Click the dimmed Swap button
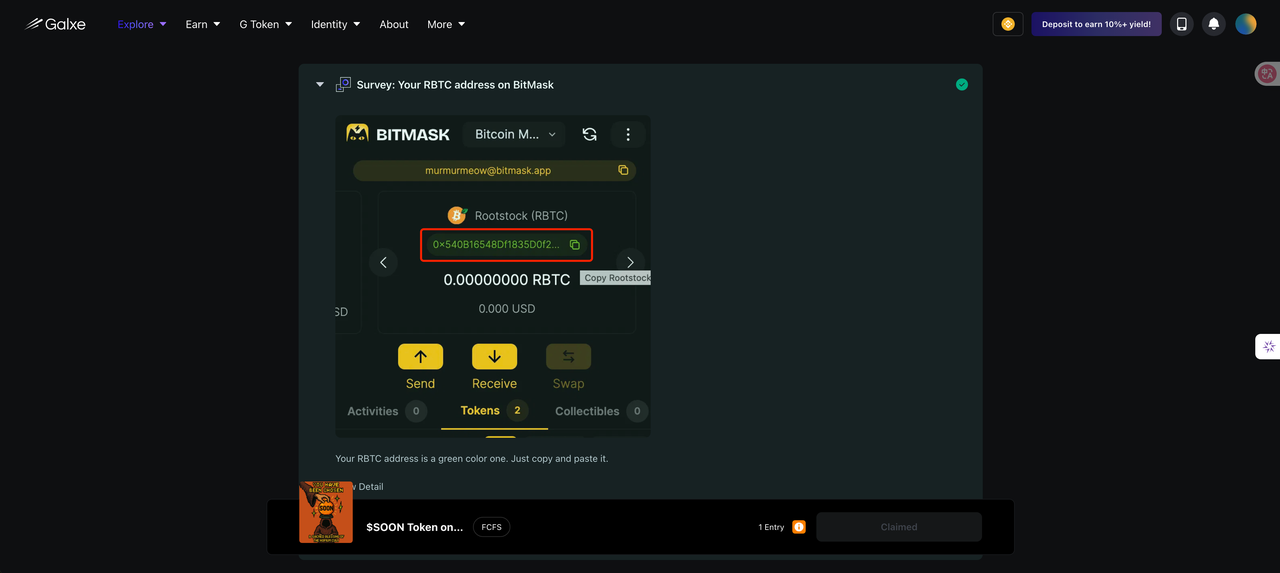1280x573 pixels. coord(568,357)
